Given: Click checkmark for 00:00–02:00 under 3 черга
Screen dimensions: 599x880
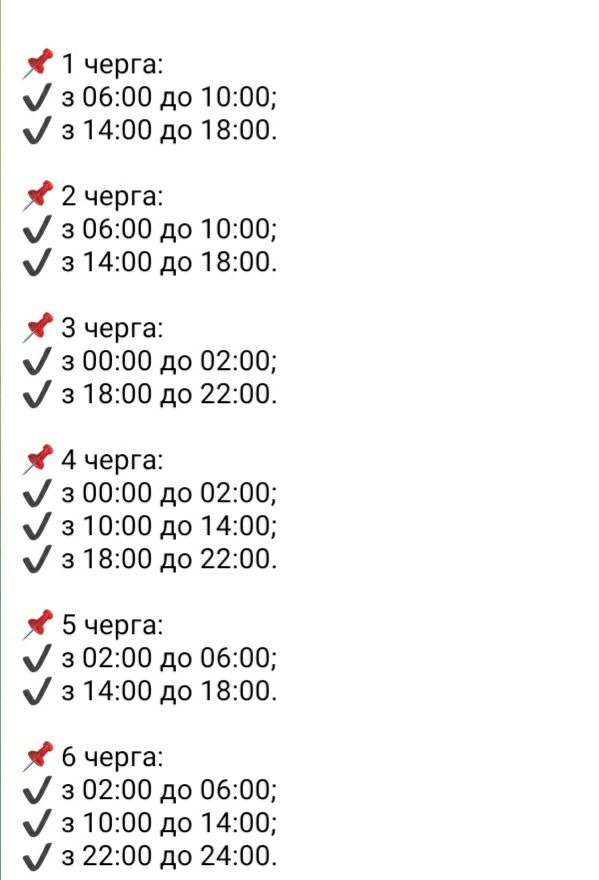Looking at the screenshot, I should [x=37, y=361].
